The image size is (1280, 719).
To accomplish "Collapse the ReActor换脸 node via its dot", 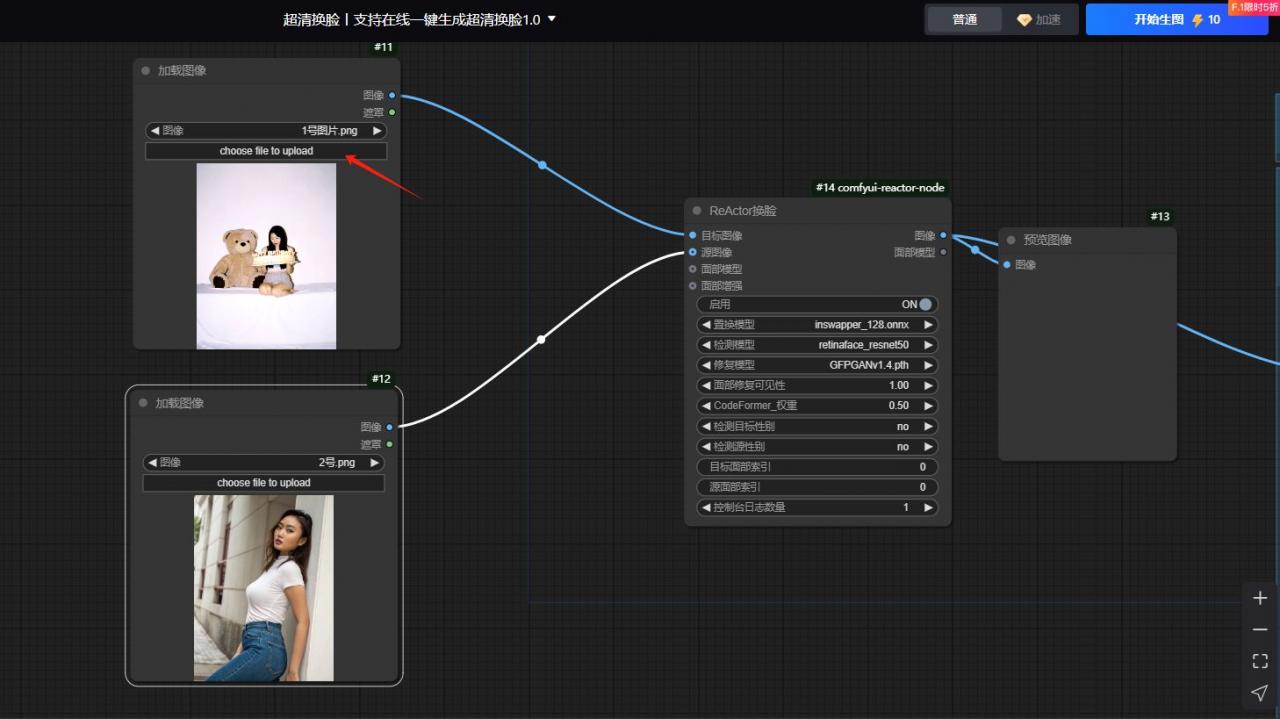I will pos(697,211).
